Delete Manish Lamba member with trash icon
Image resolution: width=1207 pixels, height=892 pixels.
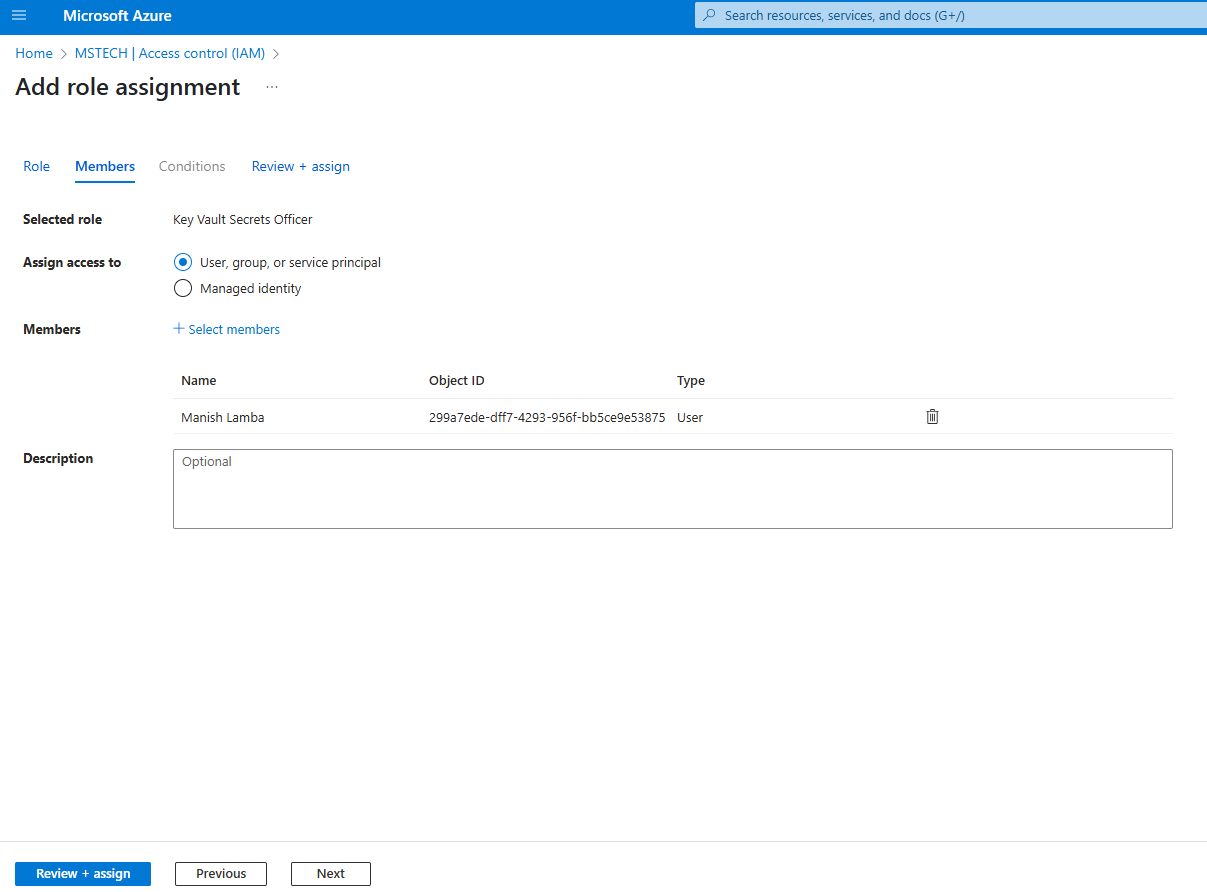click(932, 417)
